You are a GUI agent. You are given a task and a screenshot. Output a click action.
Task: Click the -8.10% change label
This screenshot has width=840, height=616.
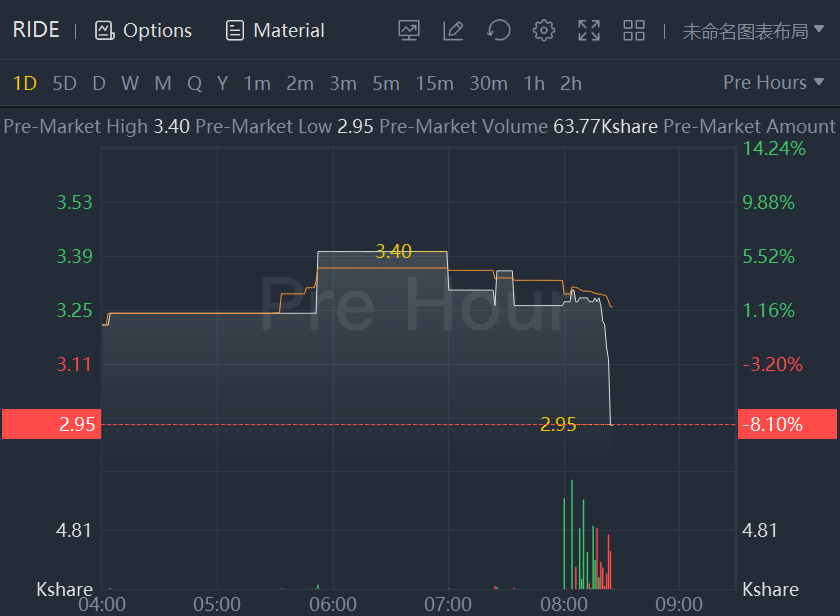point(786,424)
